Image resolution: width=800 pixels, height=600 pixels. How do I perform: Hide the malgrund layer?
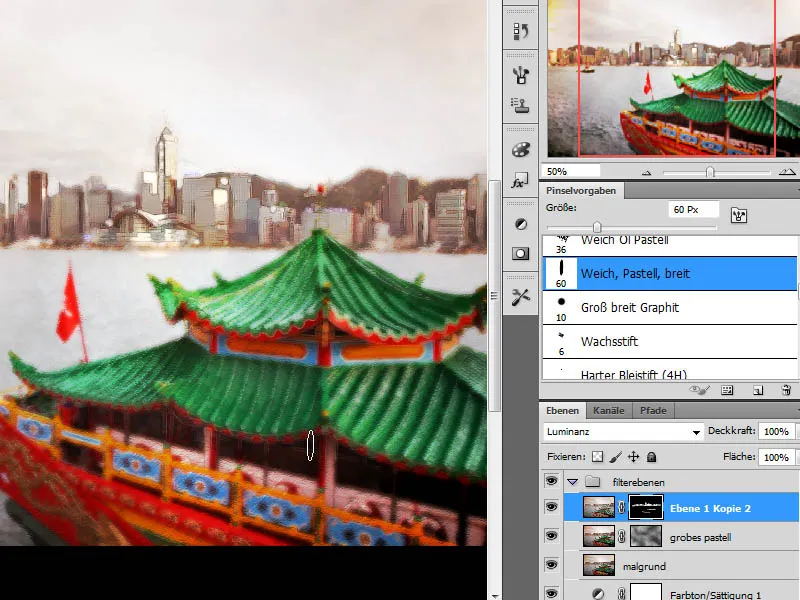coord(552,565)
